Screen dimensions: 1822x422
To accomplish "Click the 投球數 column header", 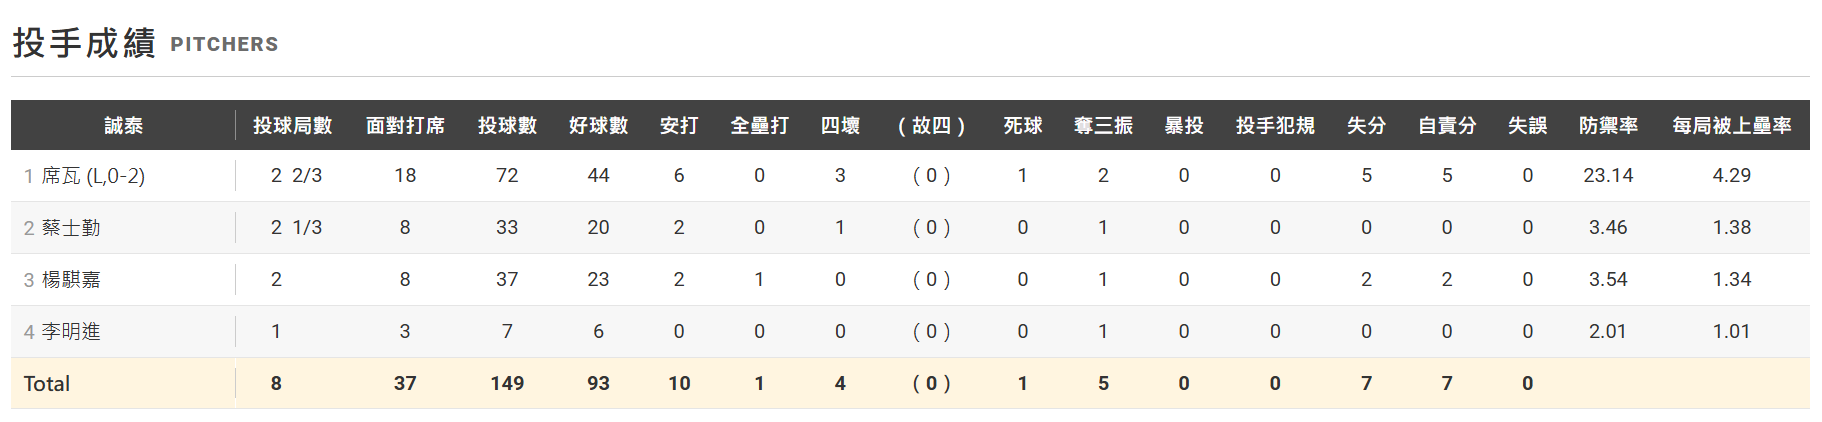I will click(507, 125).
